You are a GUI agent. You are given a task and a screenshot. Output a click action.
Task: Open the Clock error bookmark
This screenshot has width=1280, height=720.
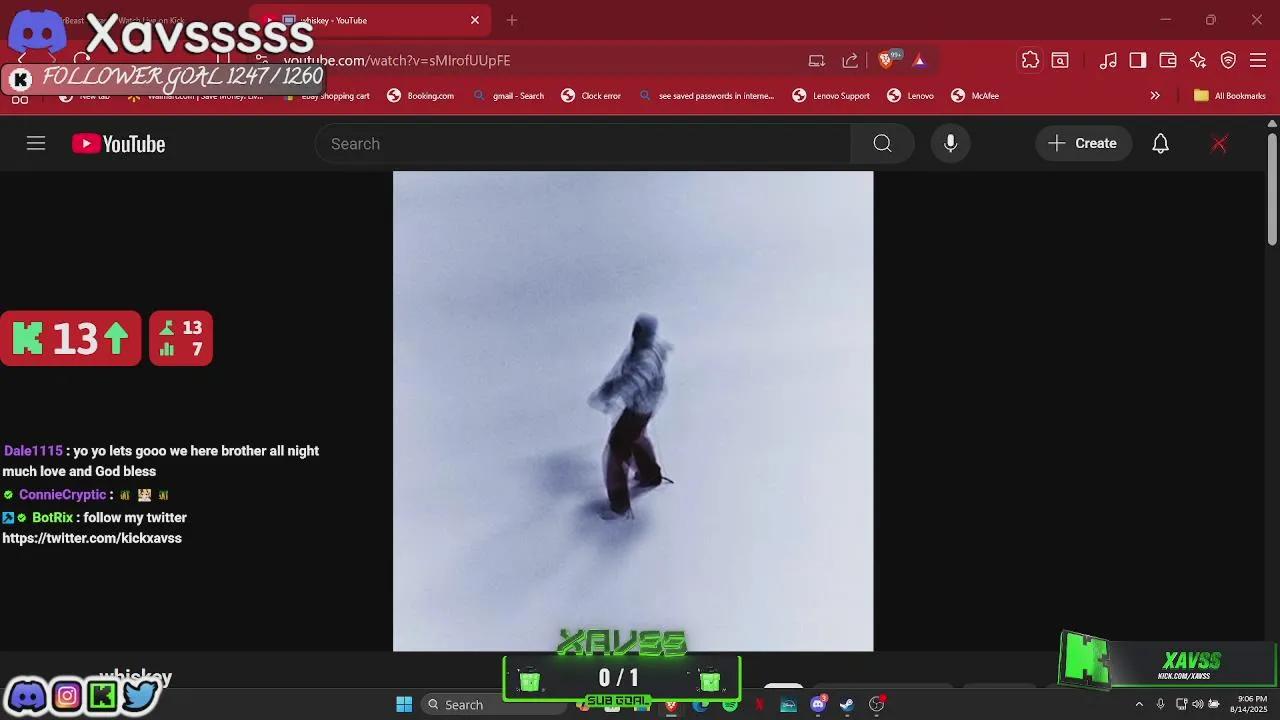(591, 96)
